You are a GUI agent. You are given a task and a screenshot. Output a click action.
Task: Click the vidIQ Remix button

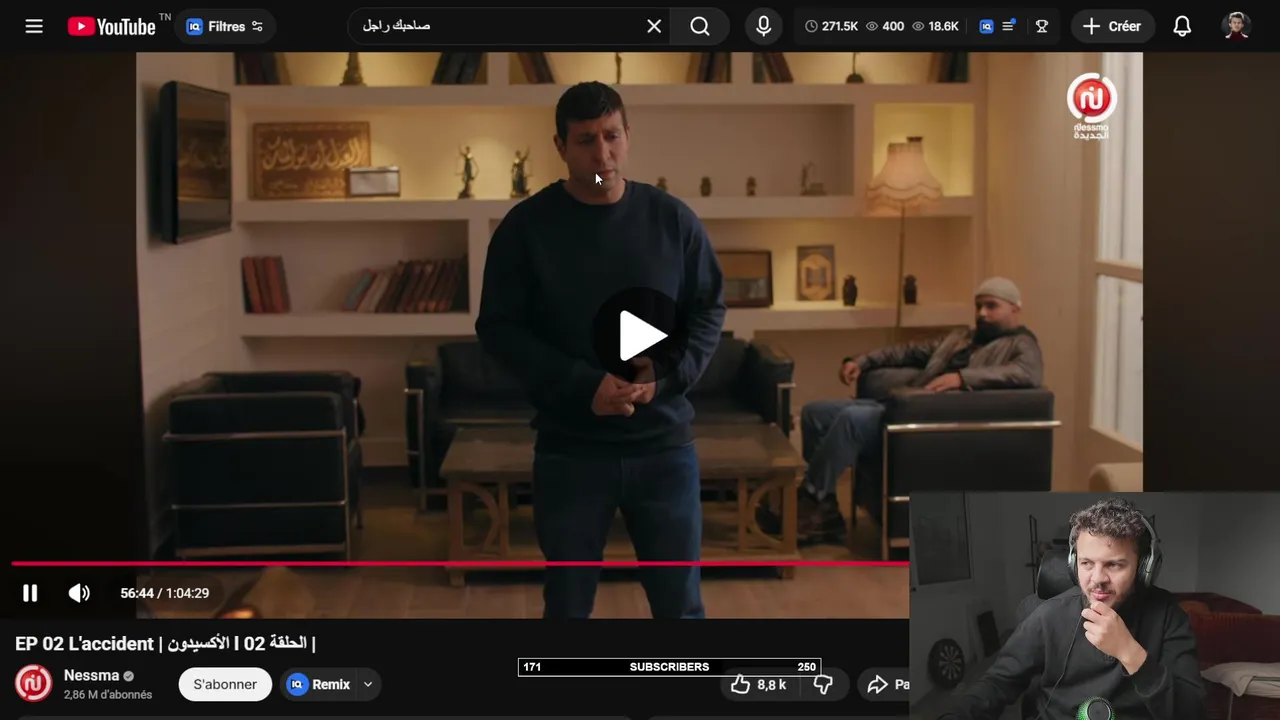pos(319,684)
